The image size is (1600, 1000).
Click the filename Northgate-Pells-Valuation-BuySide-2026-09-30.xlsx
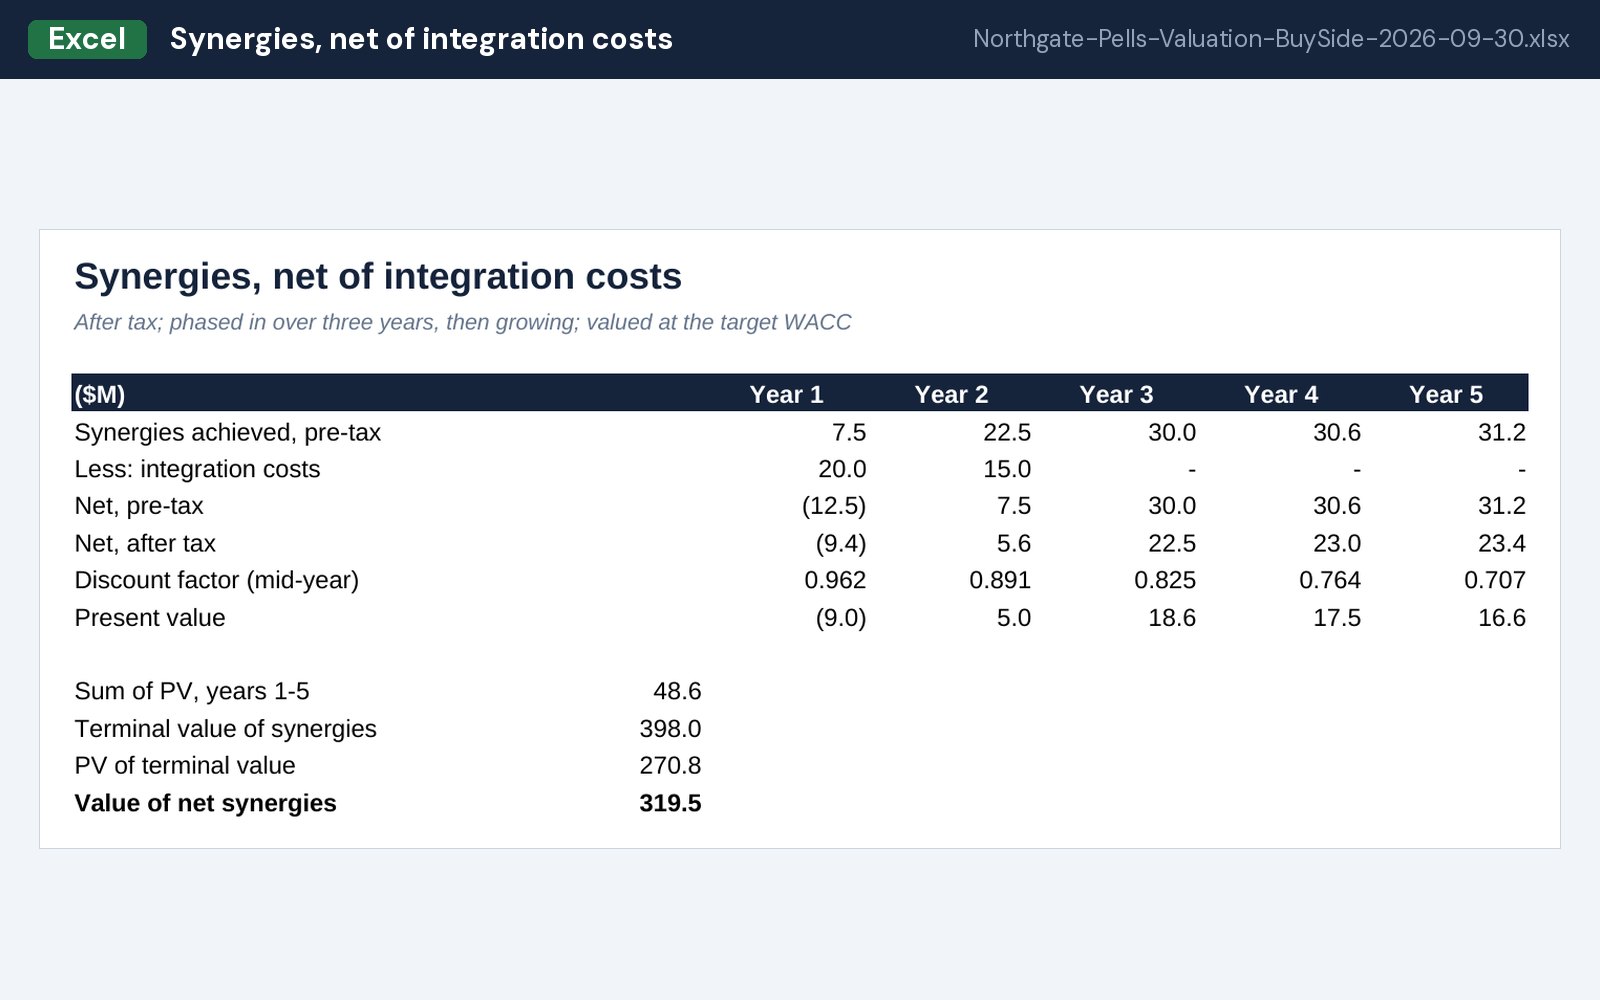1271,39
